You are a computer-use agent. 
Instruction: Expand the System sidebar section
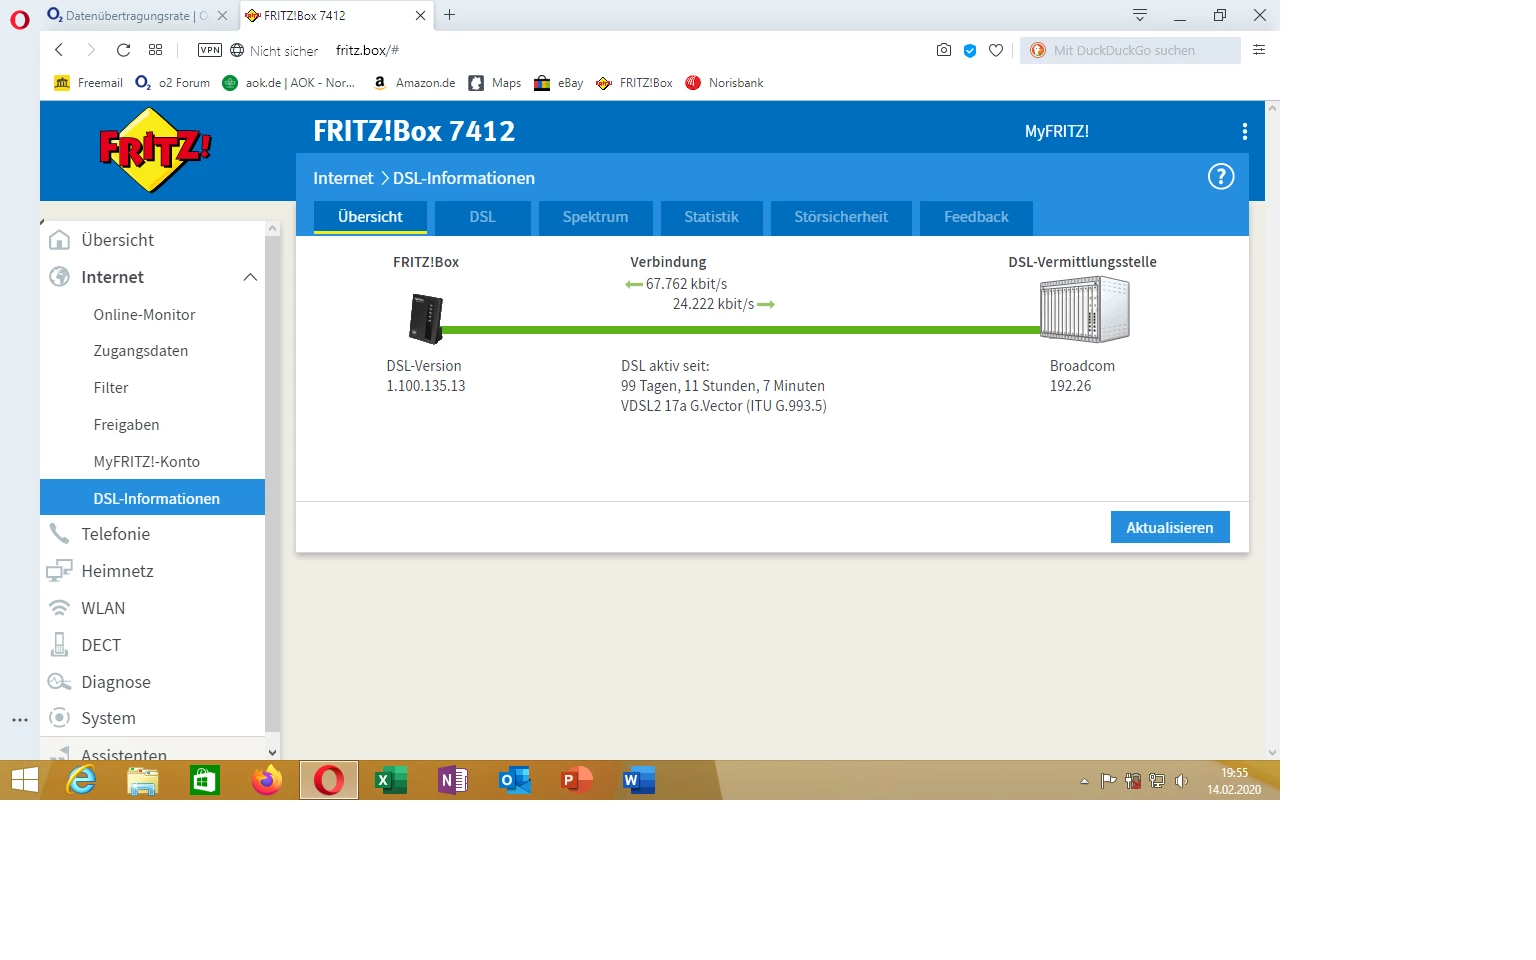coord(152,718)
